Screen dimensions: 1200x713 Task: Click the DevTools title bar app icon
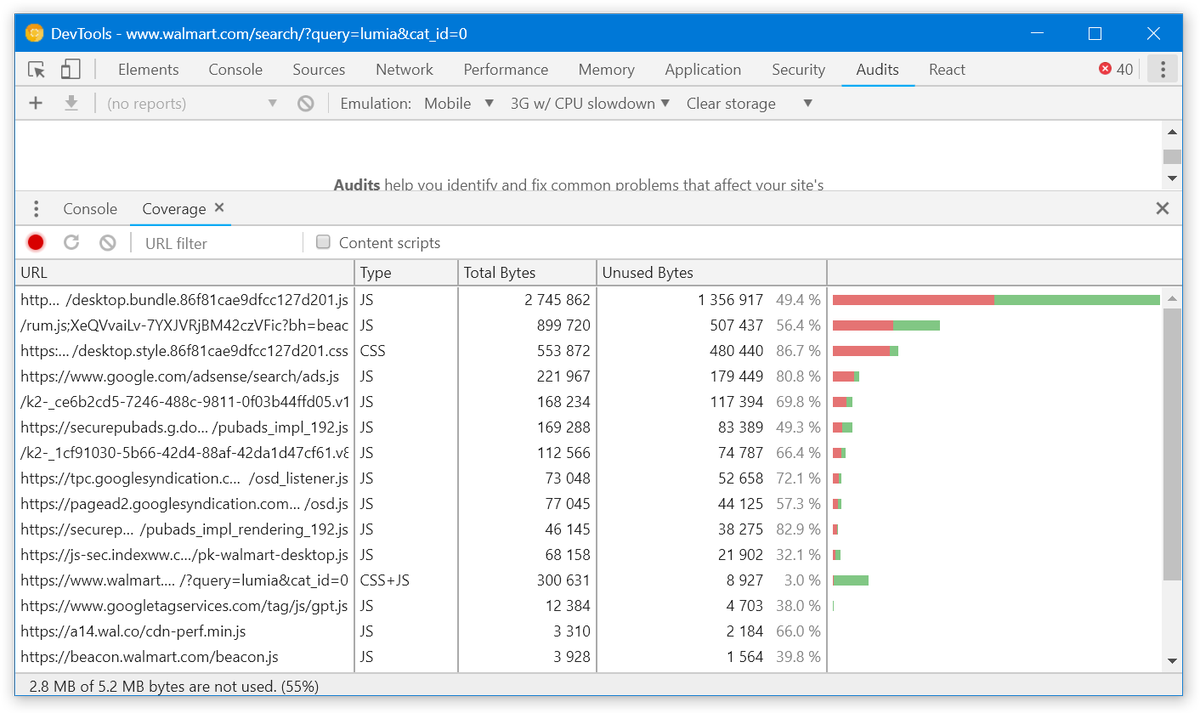pyautogui.click(x=35, y=33)
